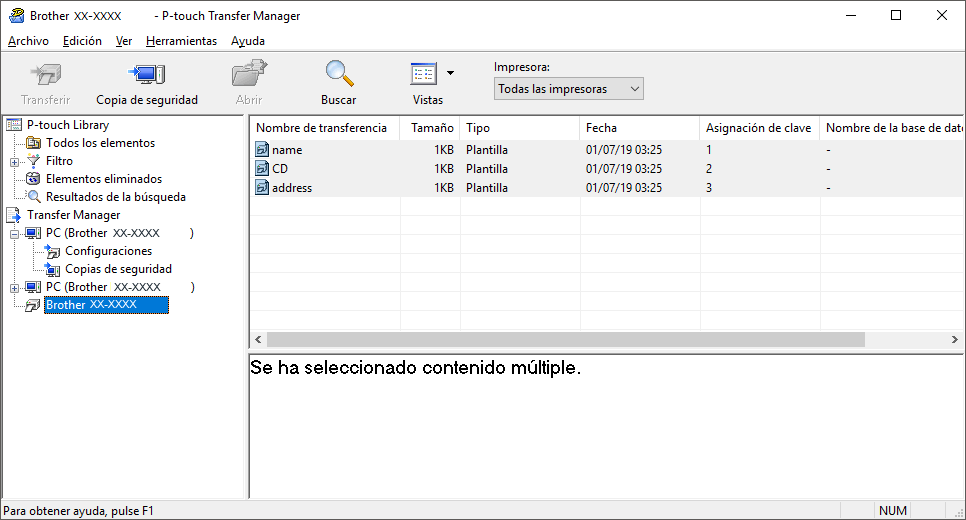
Task: Click the Buscar magnifier icon
Action: point(339,73)
